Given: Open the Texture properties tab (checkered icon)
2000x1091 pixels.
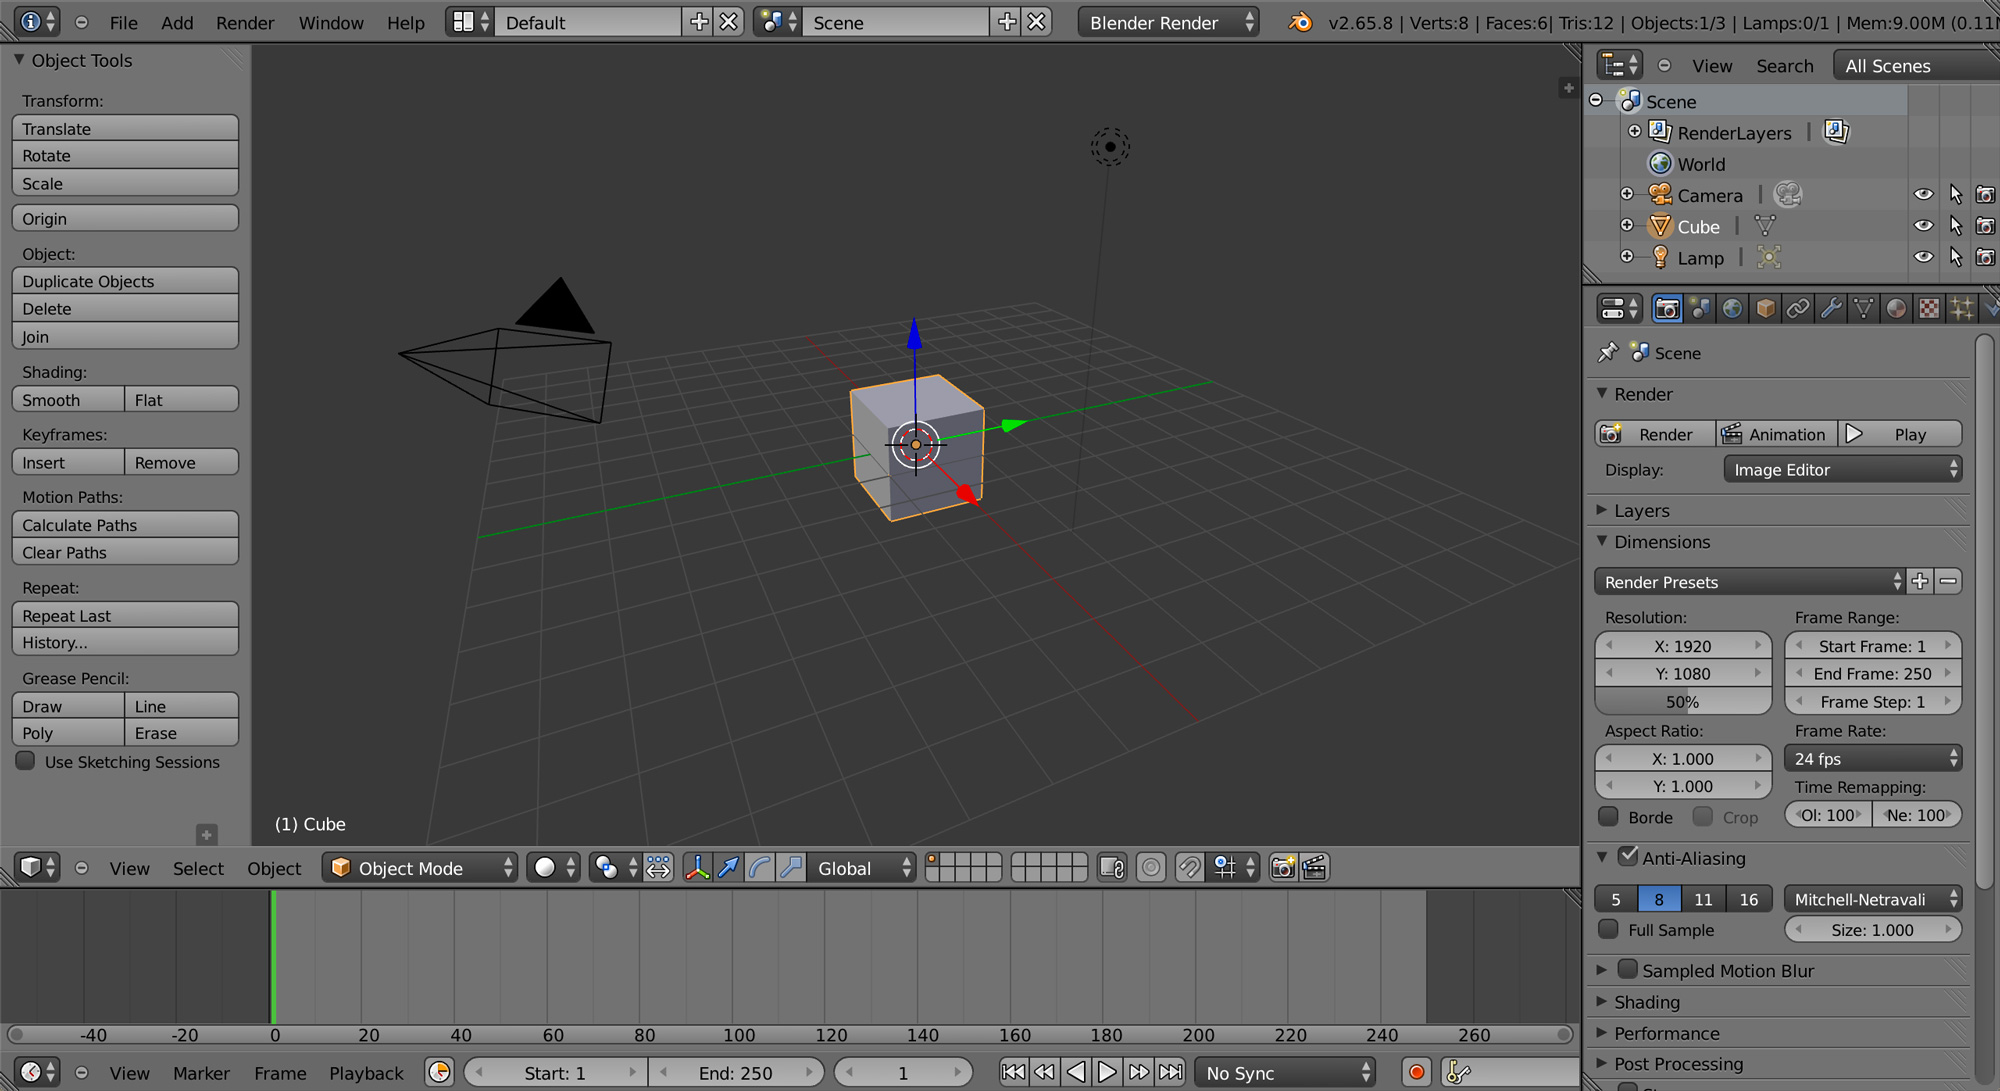Looking at the screenshot, I should [x=1930, y=308].
